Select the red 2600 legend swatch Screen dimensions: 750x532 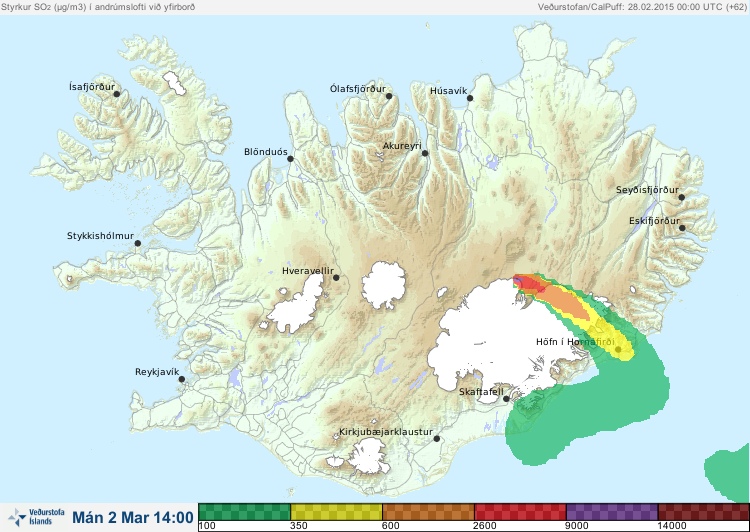click(520, 512)
